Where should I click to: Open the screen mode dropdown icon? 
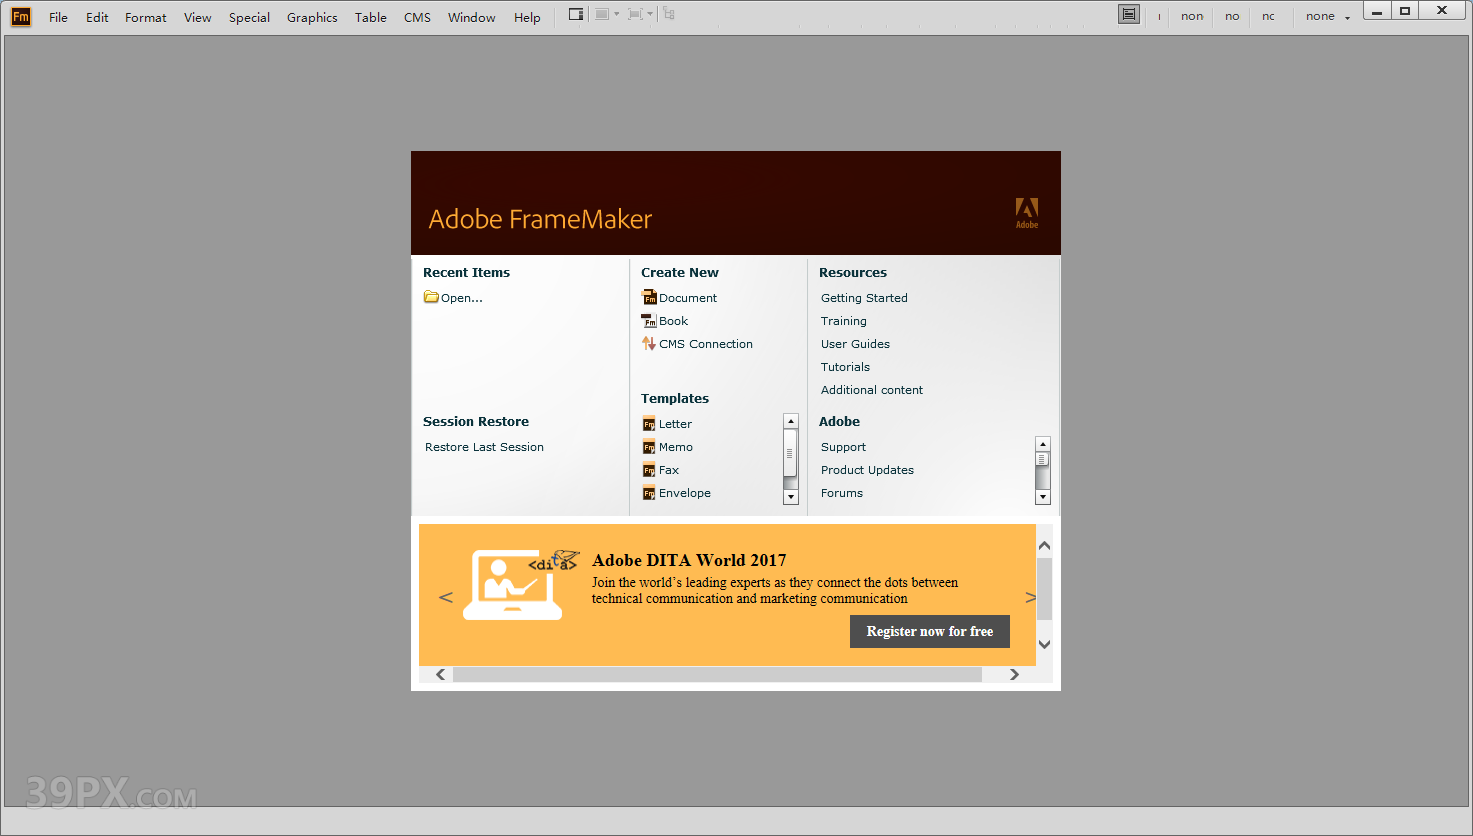(607, 14)
